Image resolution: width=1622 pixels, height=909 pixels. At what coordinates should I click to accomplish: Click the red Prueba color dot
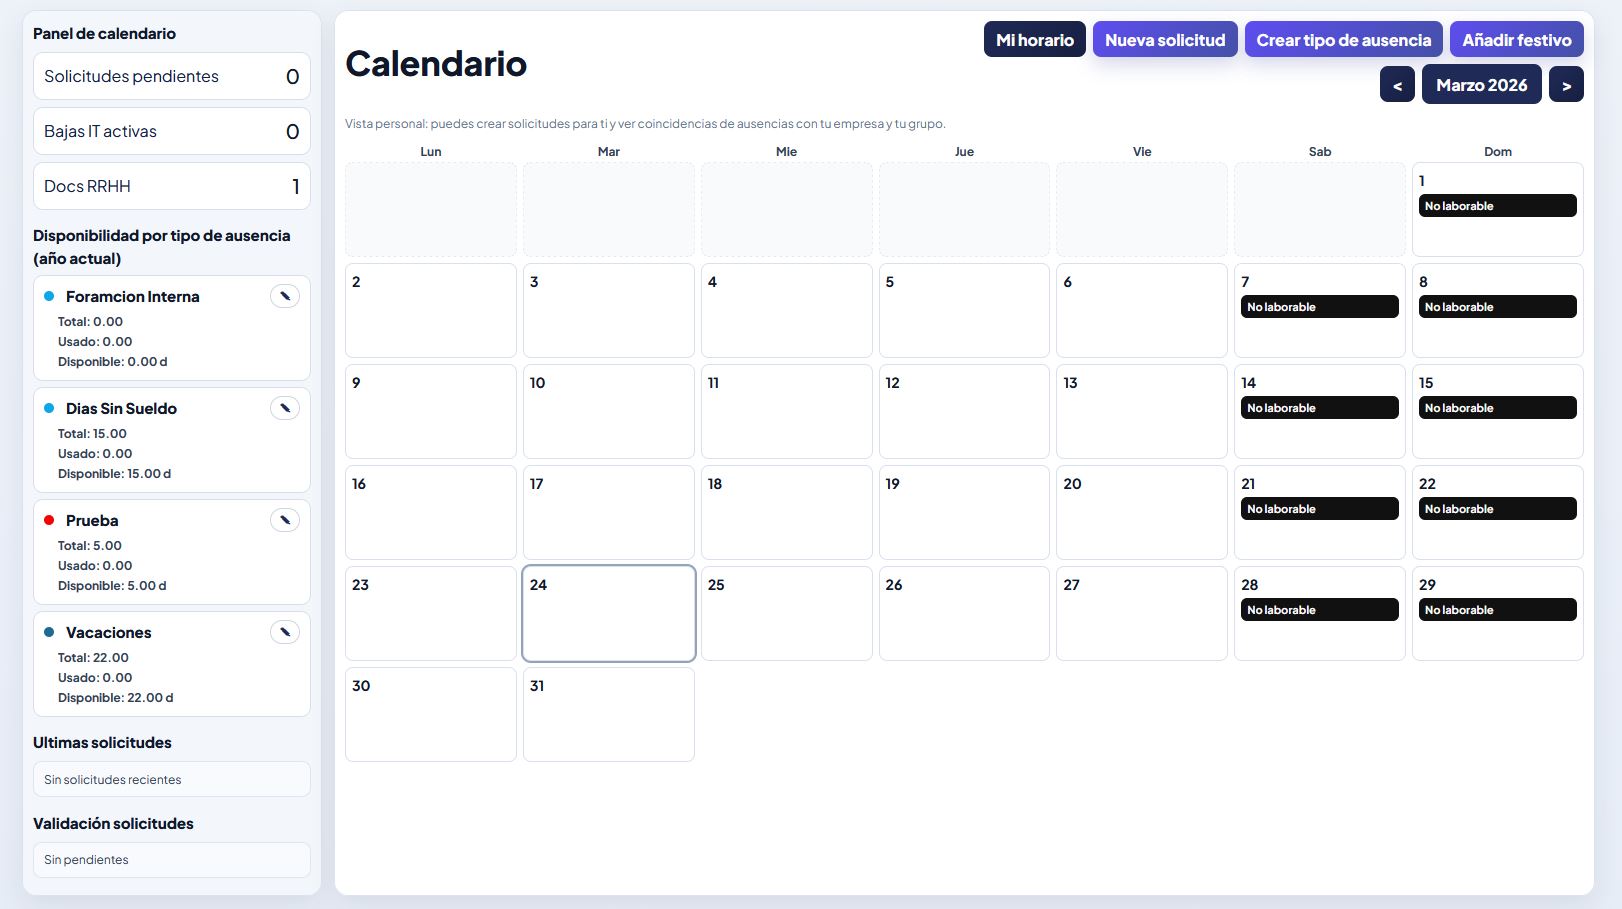(49, 520)
